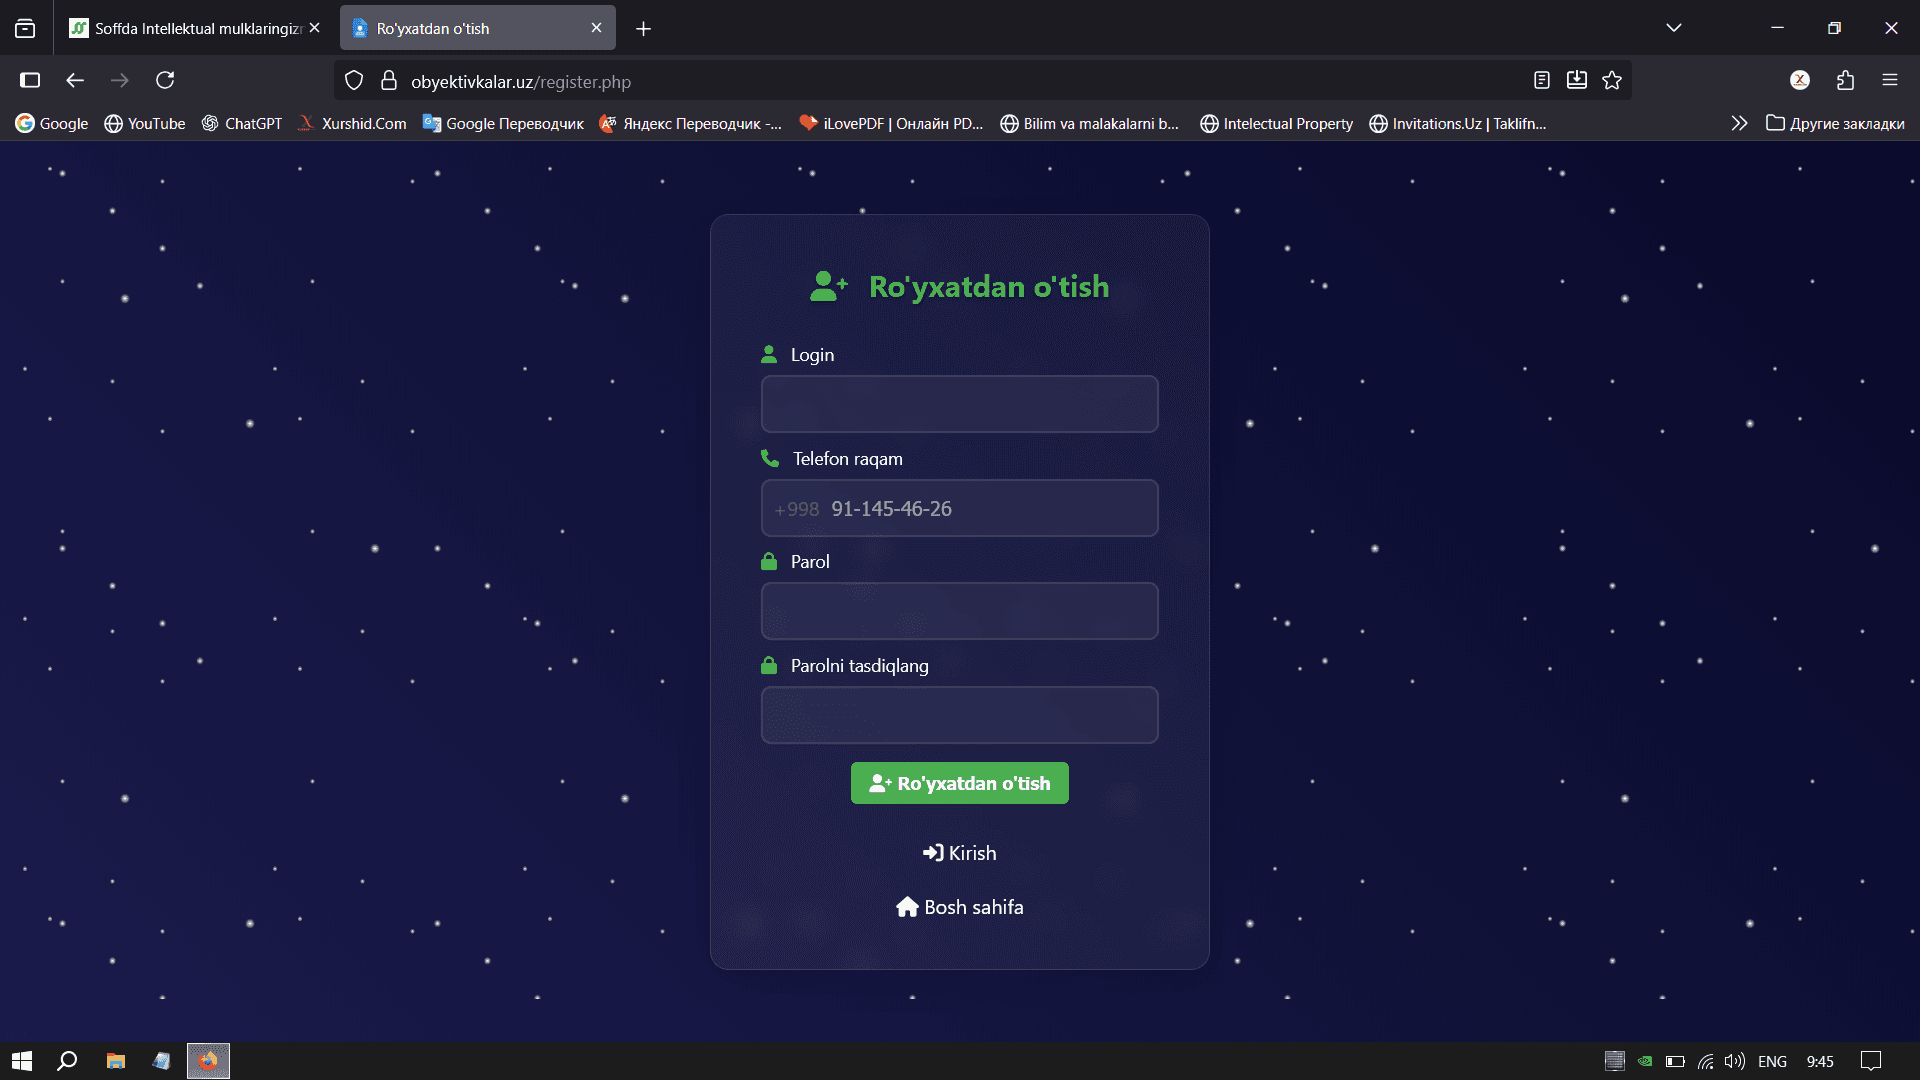The width and height of the screenshot is (1920, 1080).
Task: Toggle the sidebar icon in toolbar
Action: pos(30,80)
